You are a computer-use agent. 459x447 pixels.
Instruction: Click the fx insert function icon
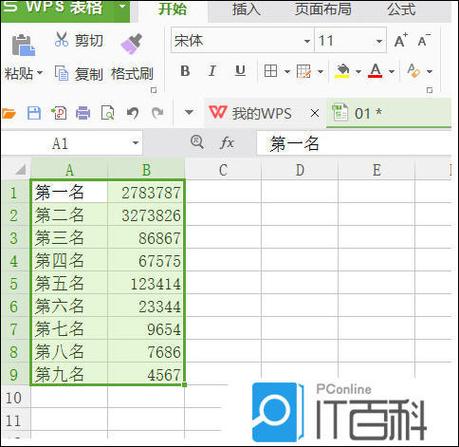227,143
